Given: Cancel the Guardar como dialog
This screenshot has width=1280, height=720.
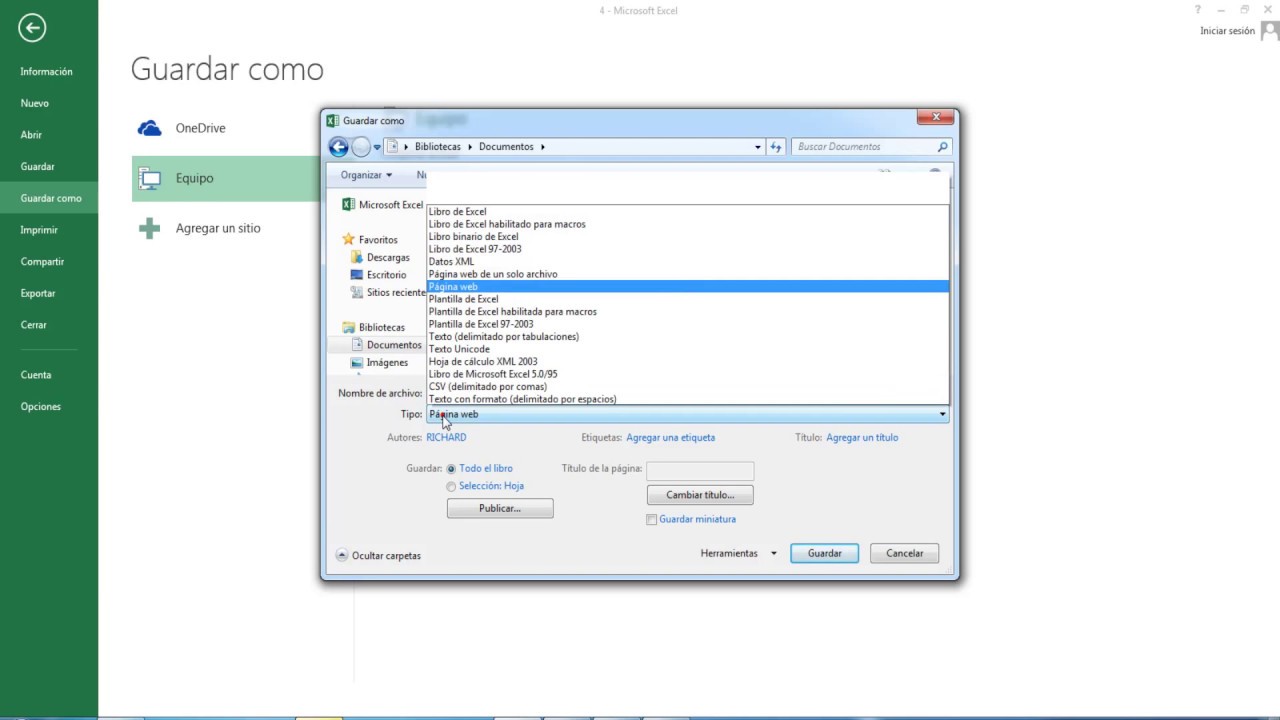Looking at the screenshot, I should click(x=905, y=553).
